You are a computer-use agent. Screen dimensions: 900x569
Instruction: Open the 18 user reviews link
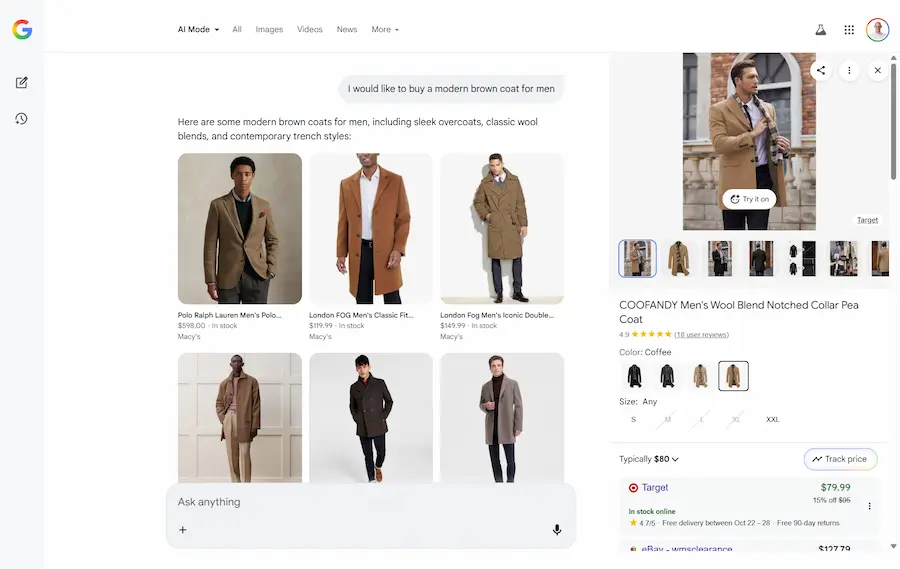point(701,335)
